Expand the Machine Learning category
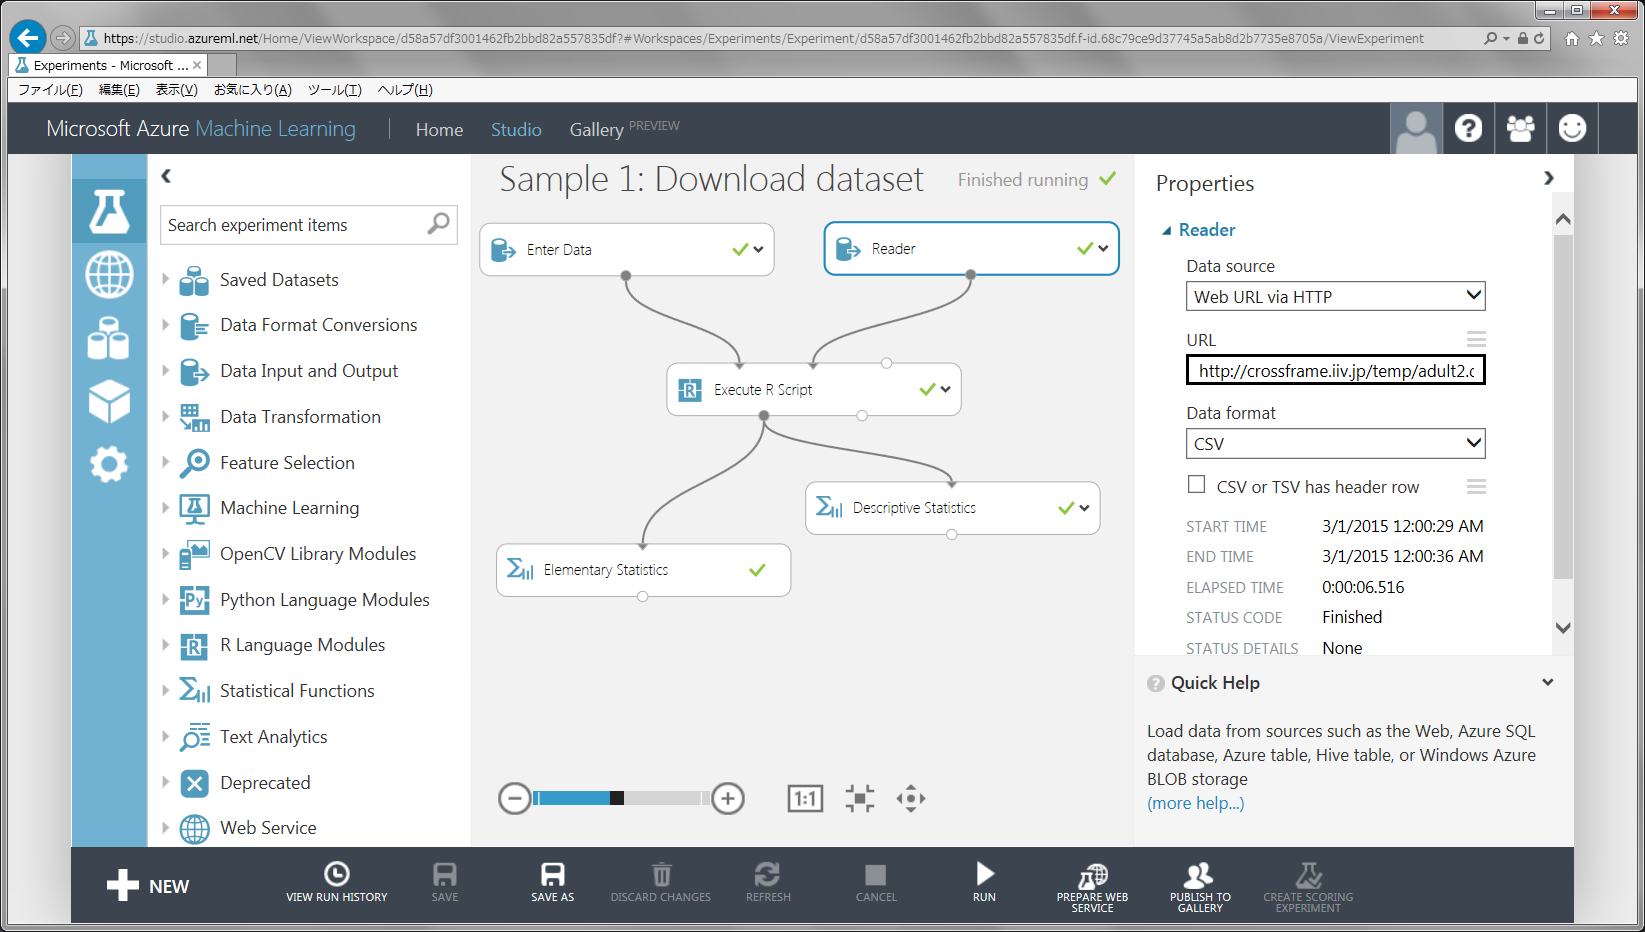Image resolution: width=1645 pixels, height=932 pixels. (x=166, y=508)
